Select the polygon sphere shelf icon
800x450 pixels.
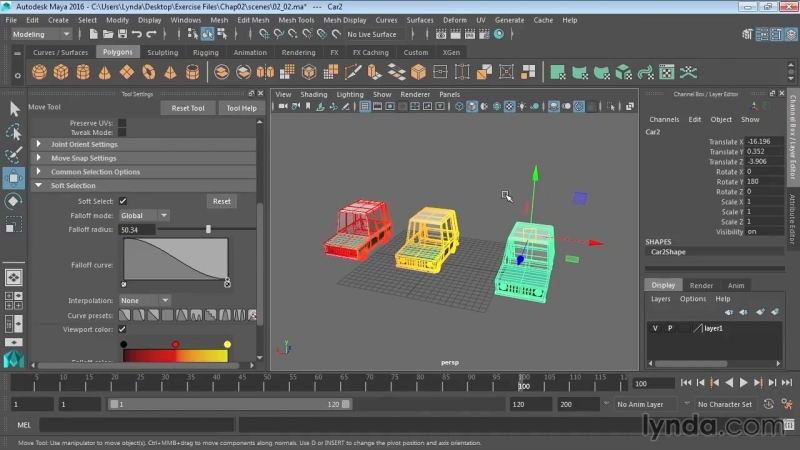click(40, 72)
